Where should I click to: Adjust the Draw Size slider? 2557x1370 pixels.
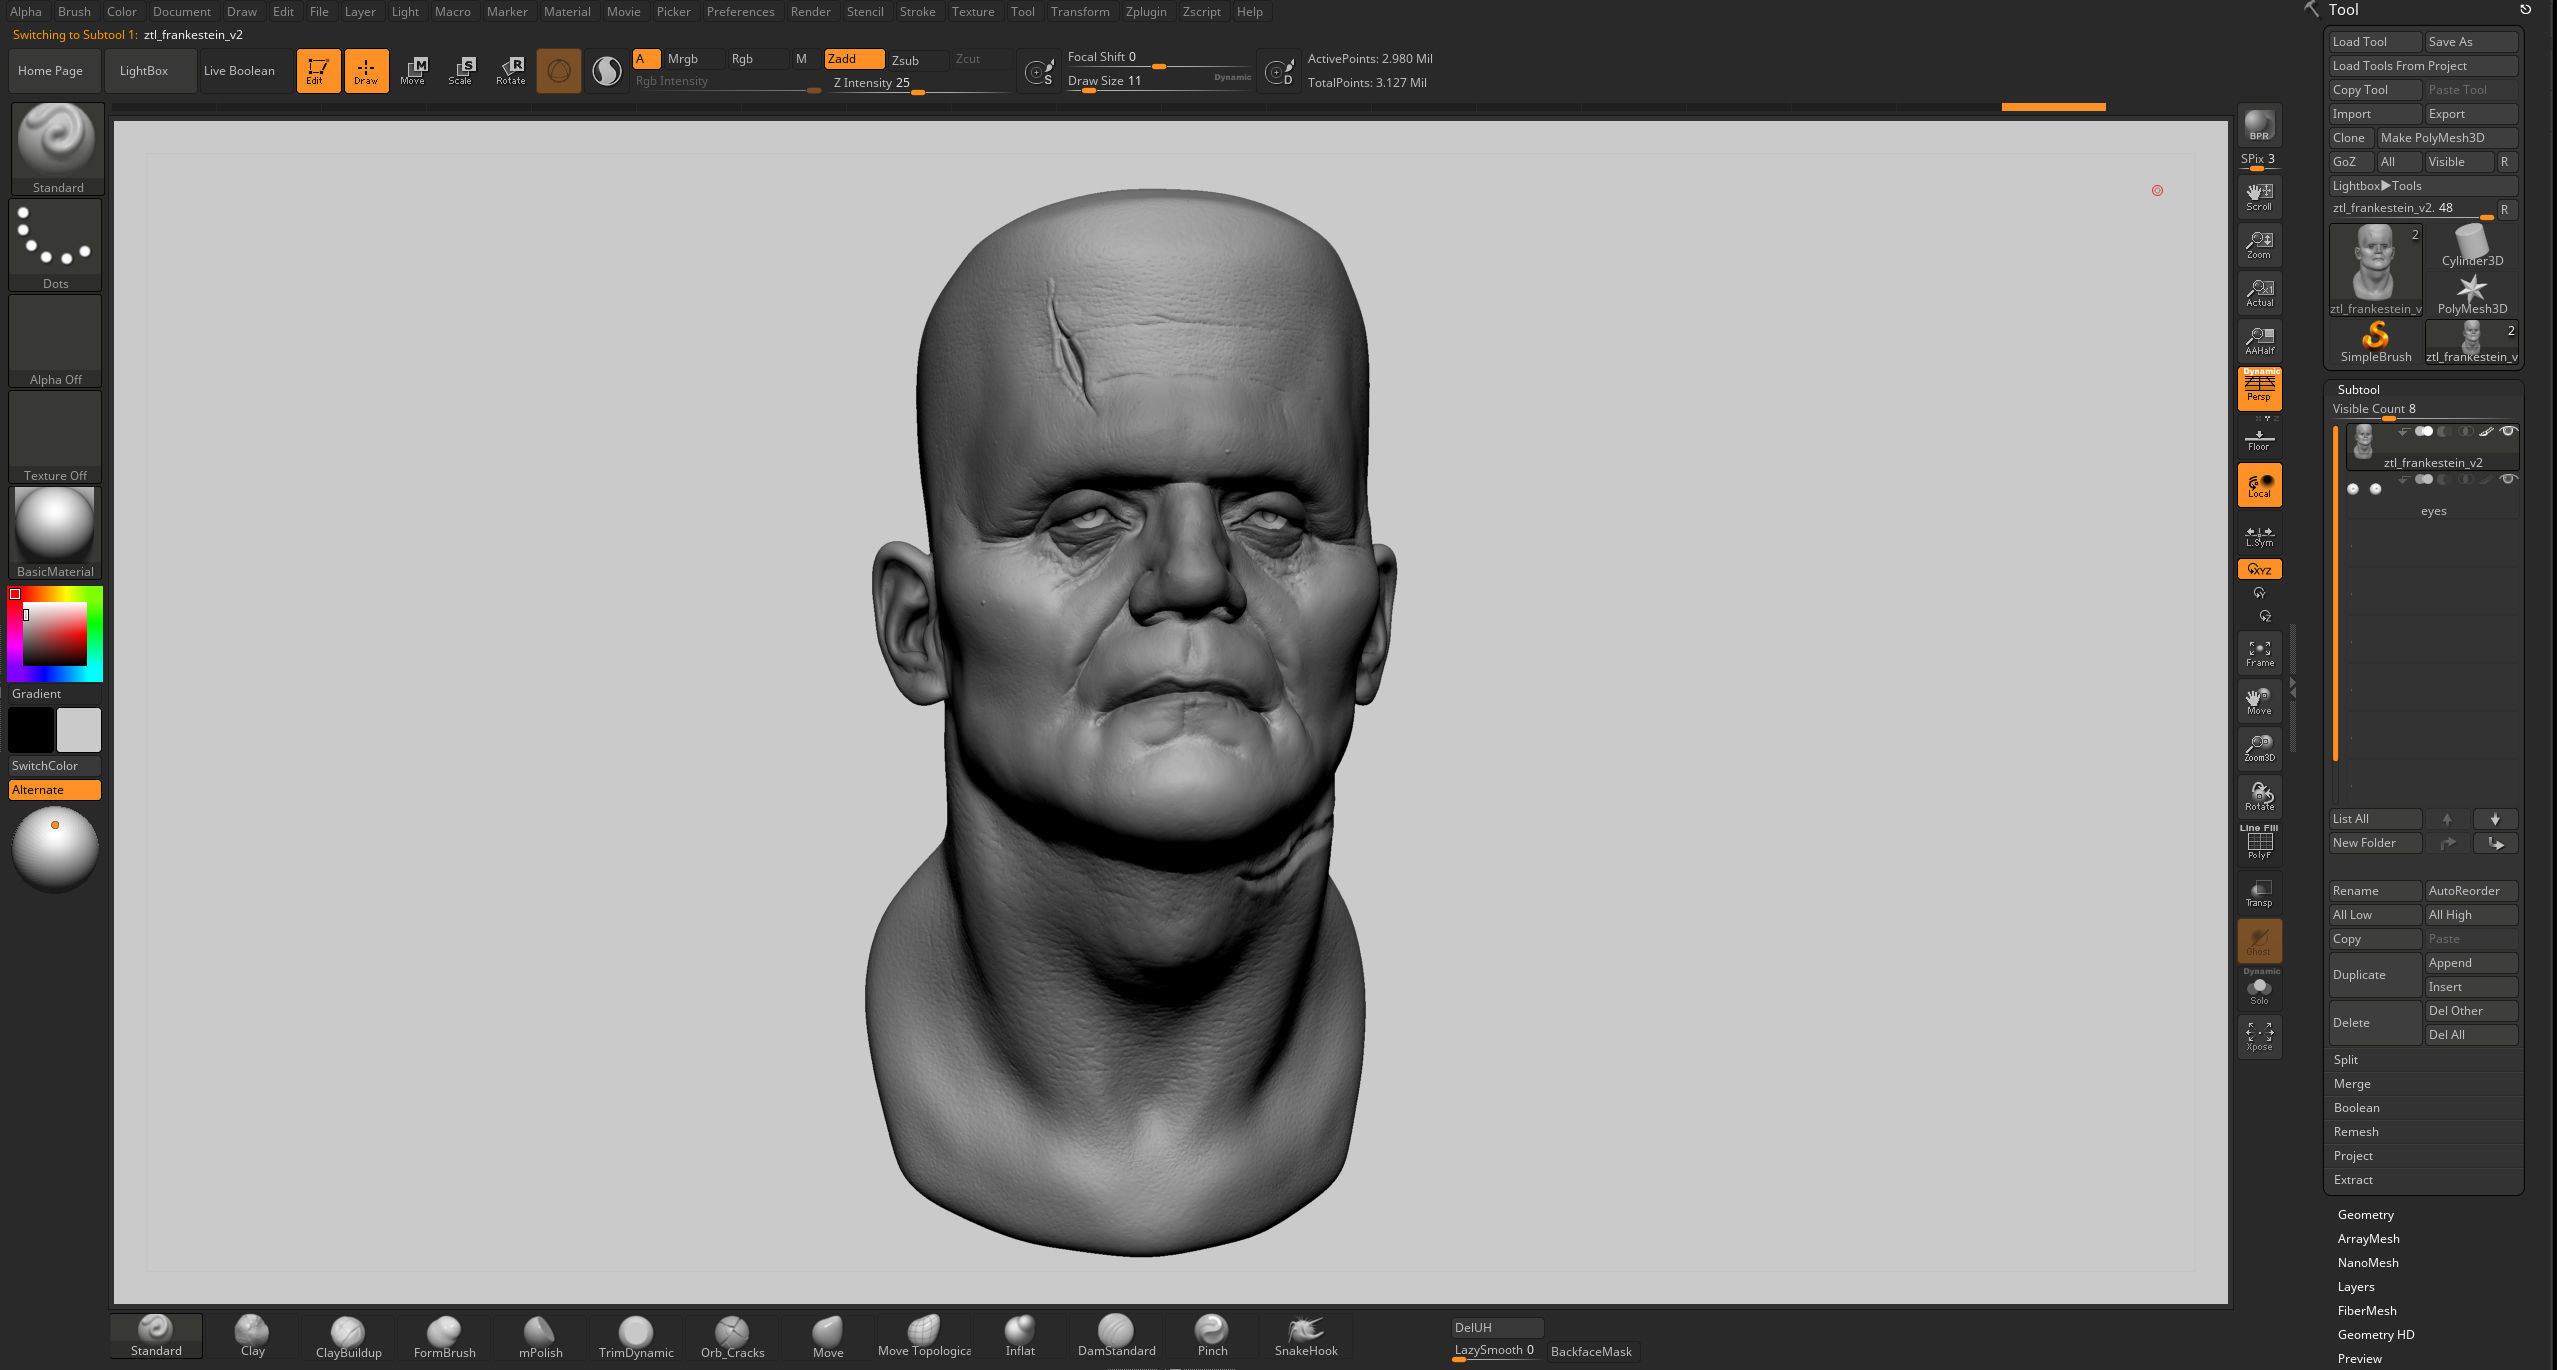(x=1160, y=81)
